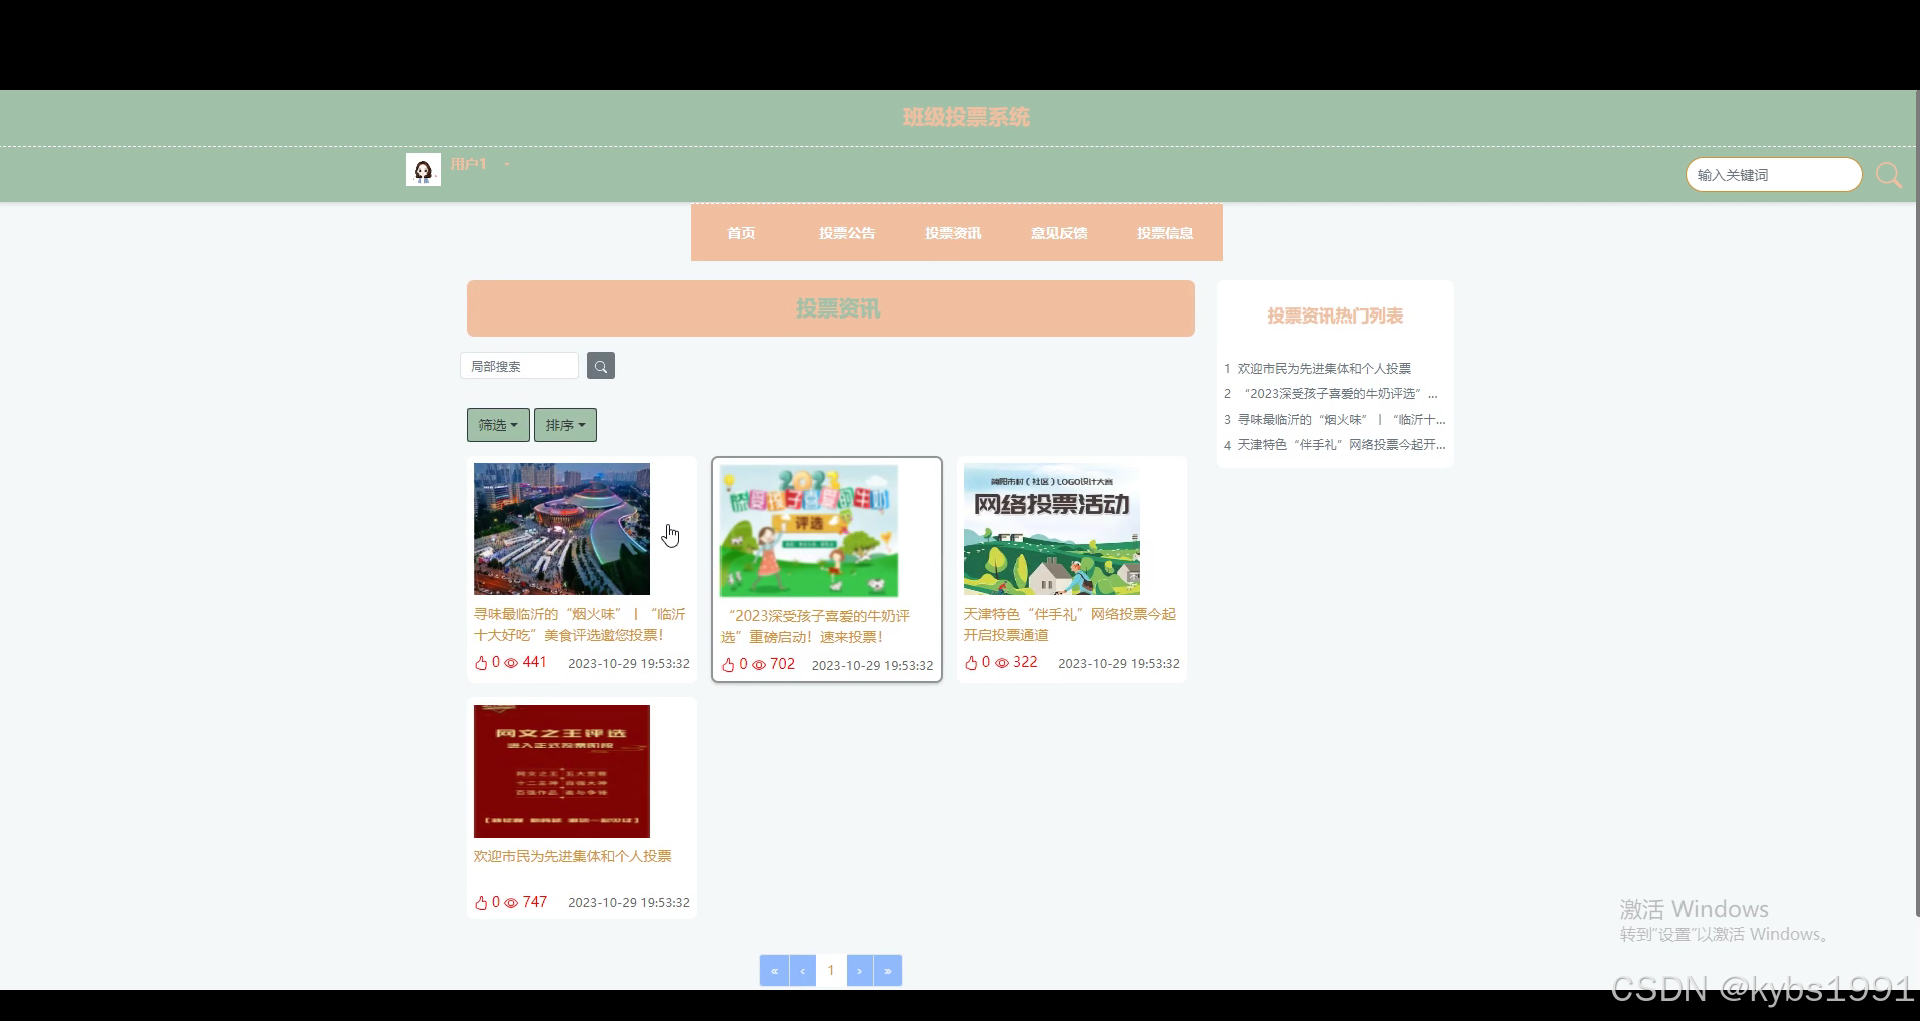Open the 投票资讯 navigation item

(953, 233)
